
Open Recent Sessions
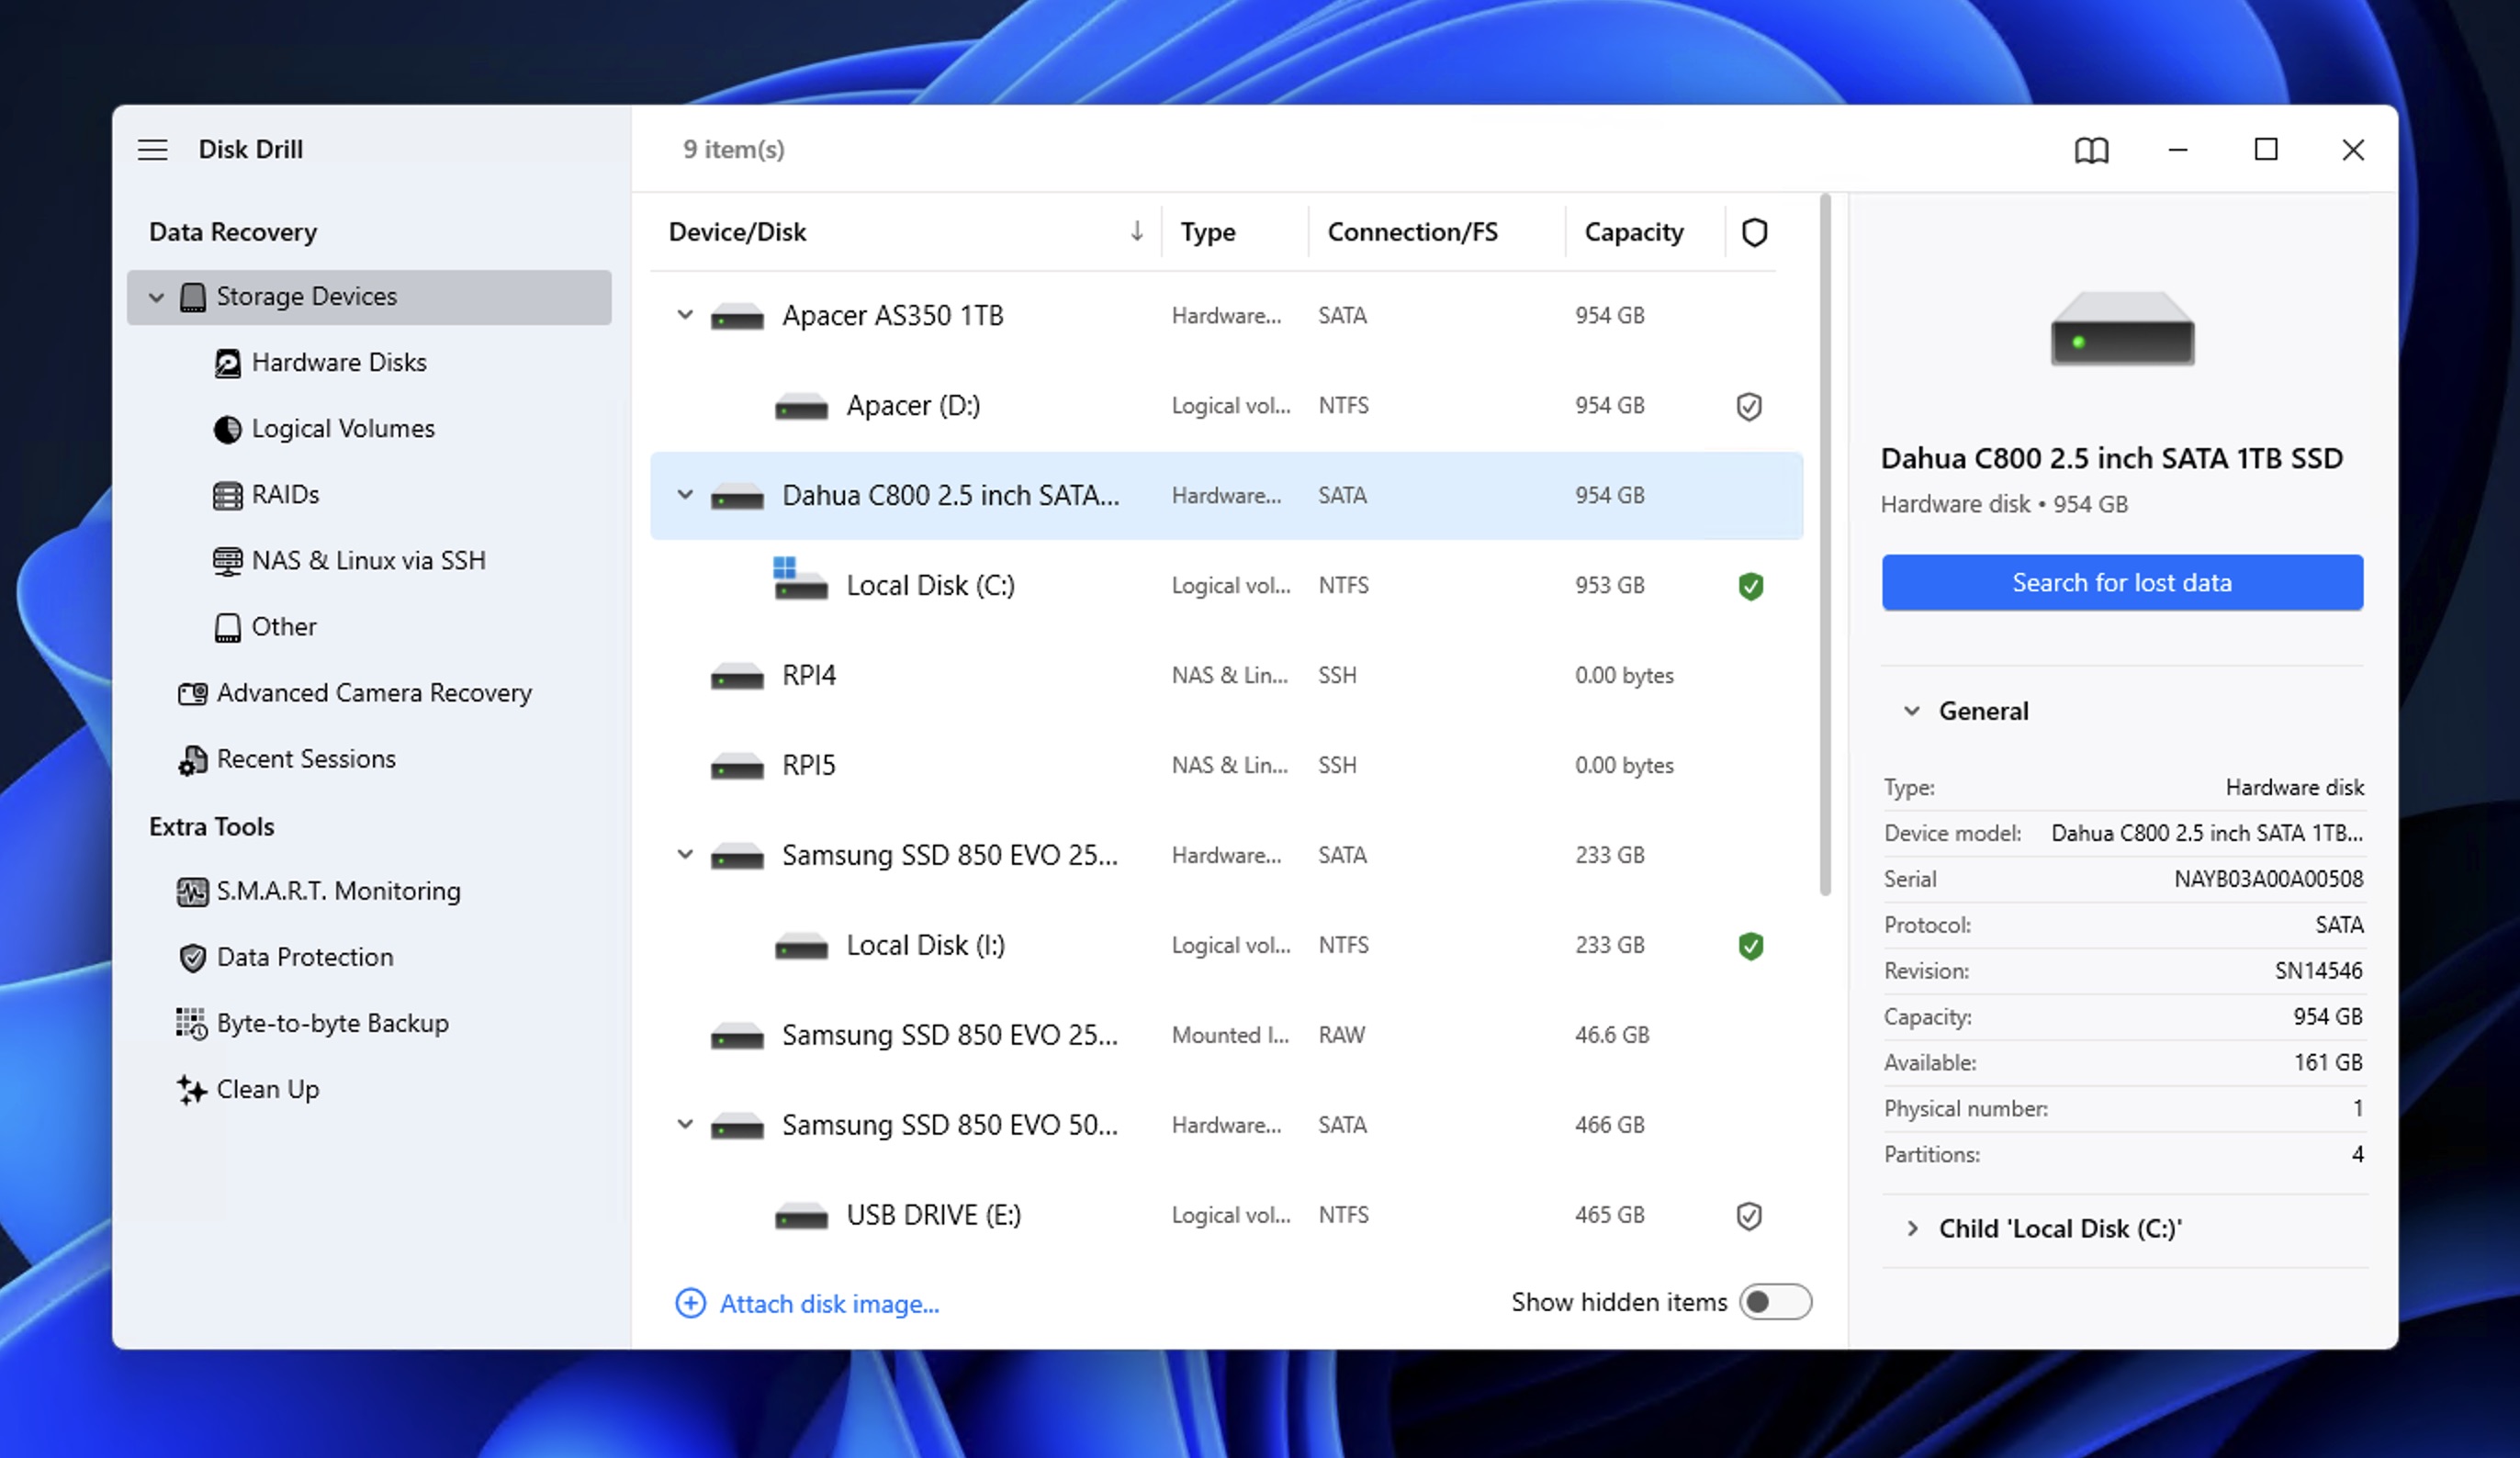point(305,758)
